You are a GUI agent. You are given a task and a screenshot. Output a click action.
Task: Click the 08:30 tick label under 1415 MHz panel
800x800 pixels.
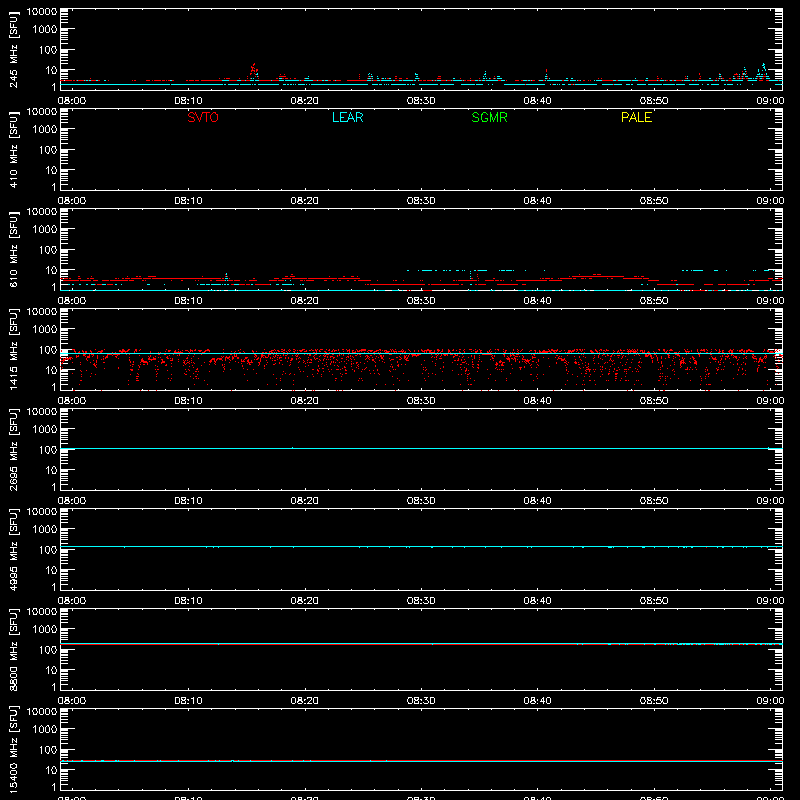[x=421, y=401]
